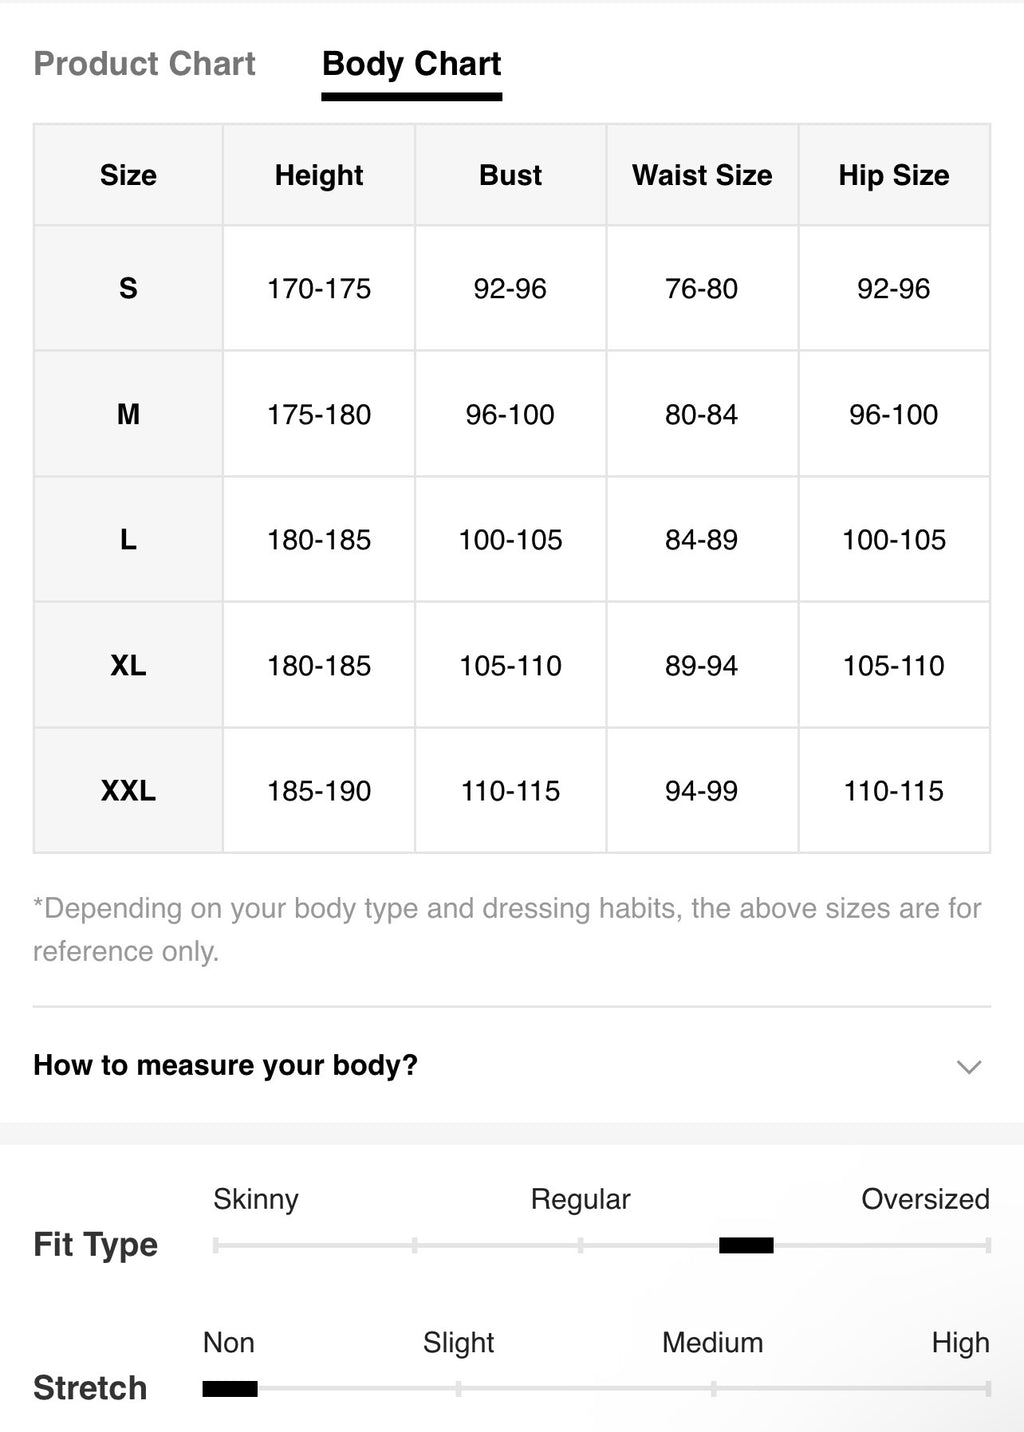Click the XXL waist 94-99 cell
The height and width of the screenshot is (1432, 1024).
coord(702,791)
